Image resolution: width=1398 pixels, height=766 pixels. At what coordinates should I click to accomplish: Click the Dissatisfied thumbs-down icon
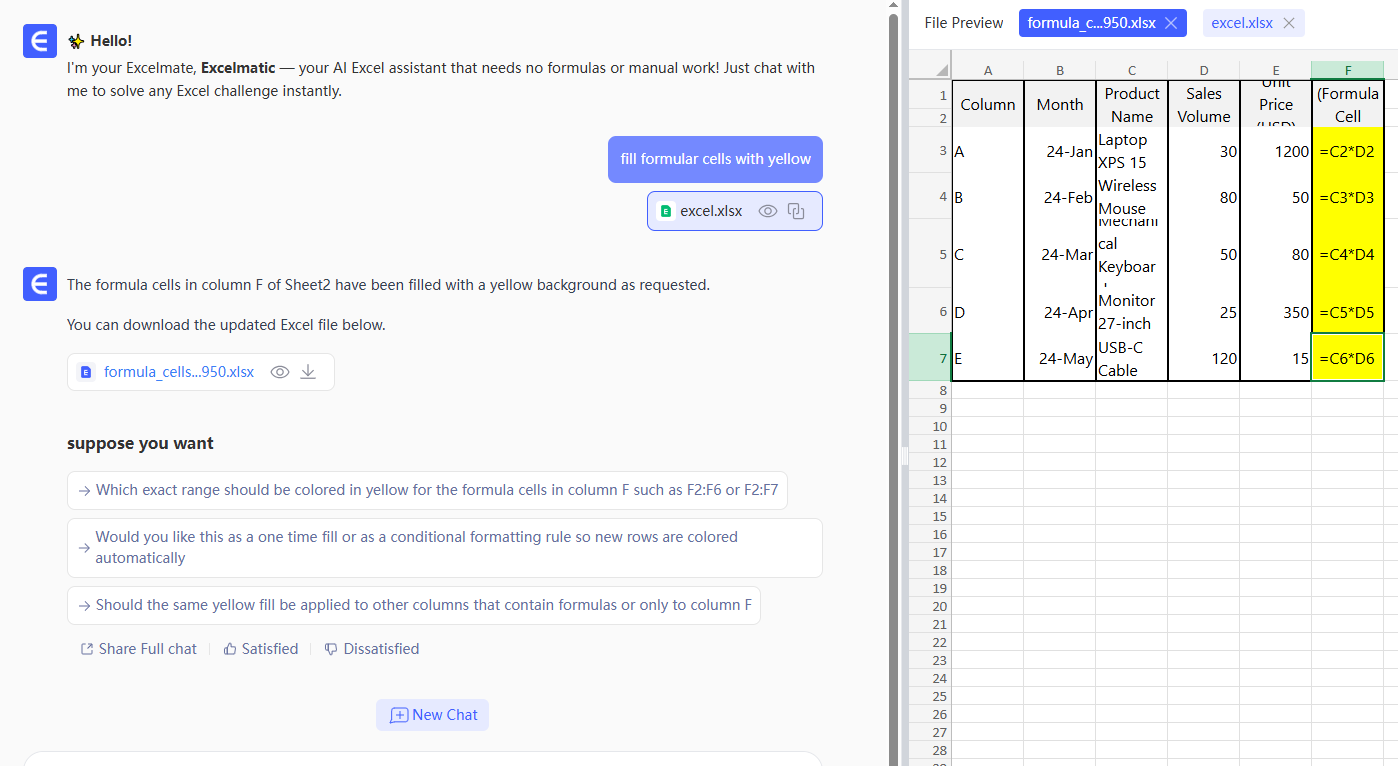[x=332, y=649]
